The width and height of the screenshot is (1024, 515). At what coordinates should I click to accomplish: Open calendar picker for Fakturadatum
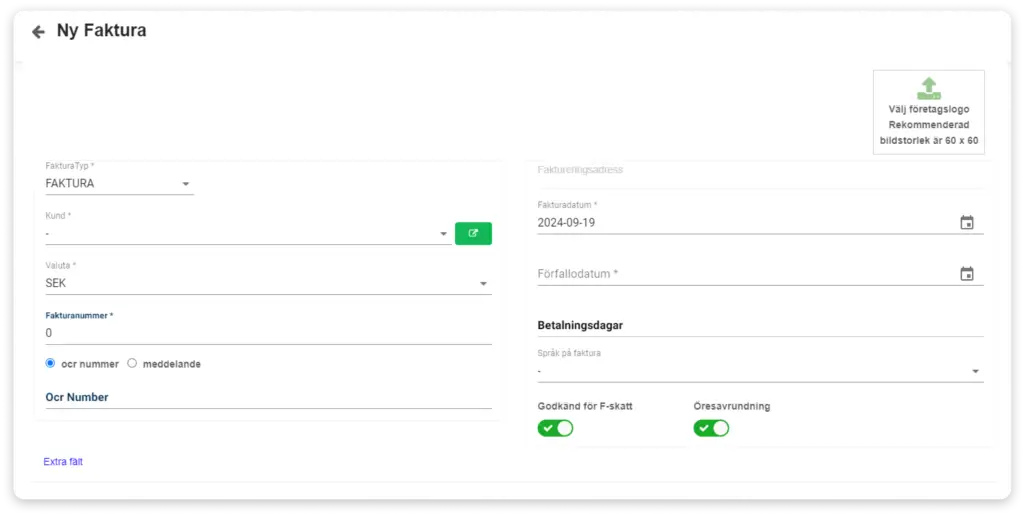point(967,223)
